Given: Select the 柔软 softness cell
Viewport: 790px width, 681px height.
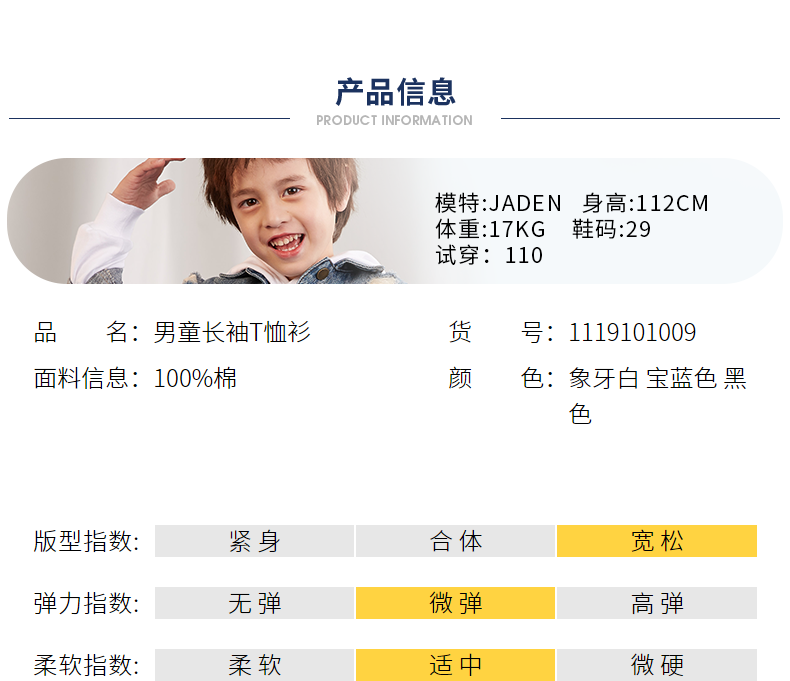Looking at the screenshot, I should coord(254,665).
